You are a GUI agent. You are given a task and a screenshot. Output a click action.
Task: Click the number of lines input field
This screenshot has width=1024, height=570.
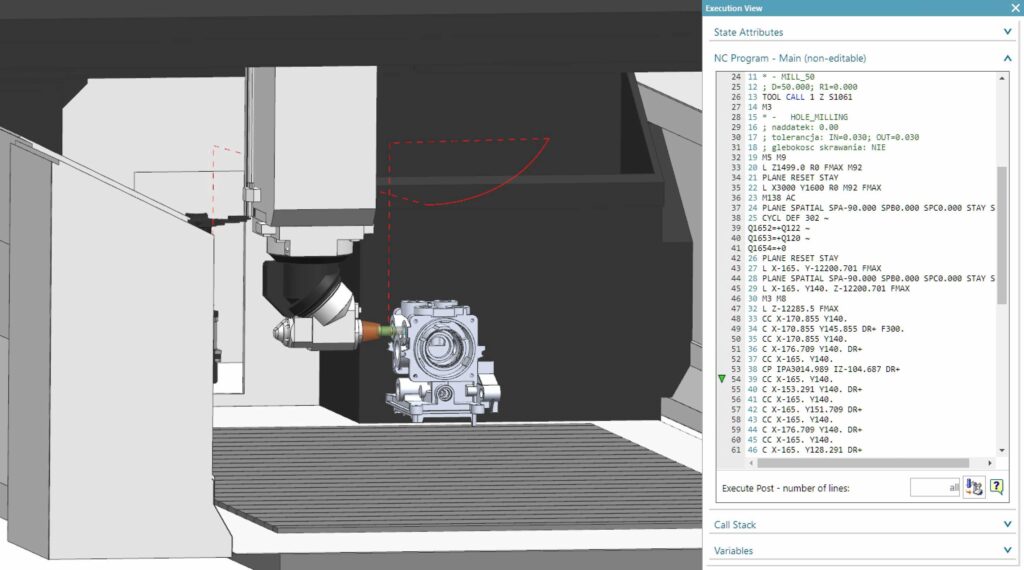935,487
